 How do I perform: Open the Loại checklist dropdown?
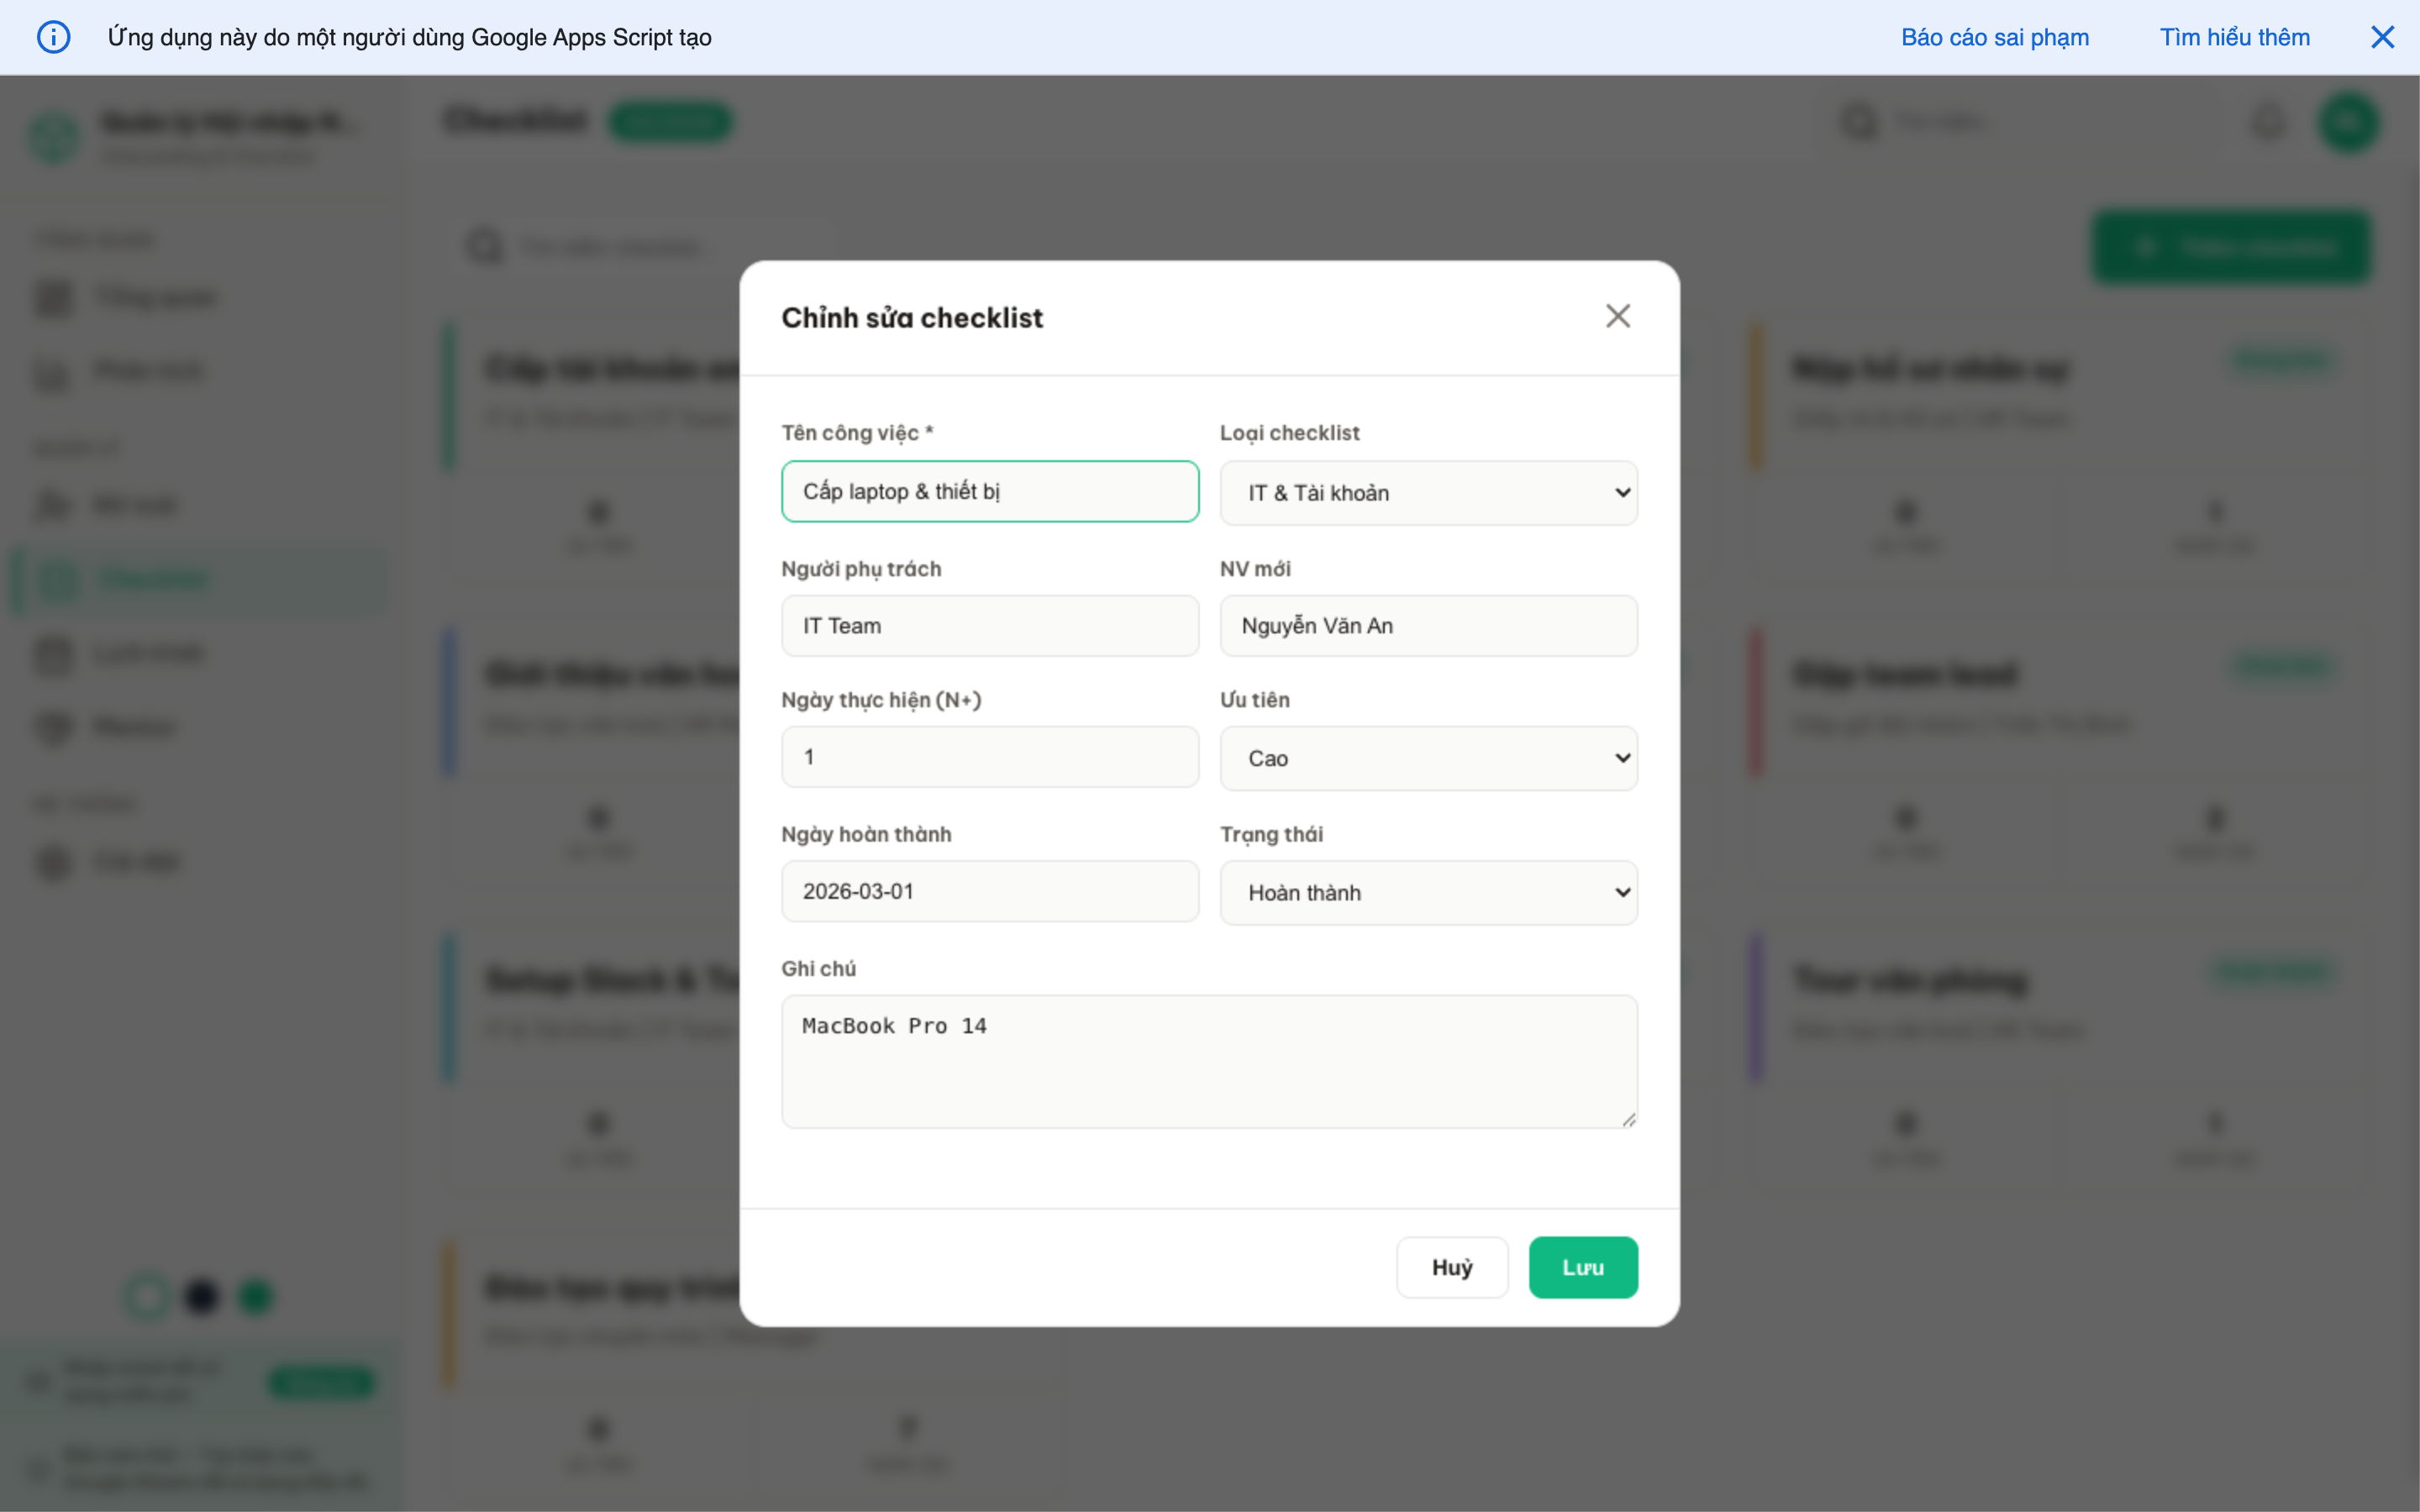coord(1428,493)
